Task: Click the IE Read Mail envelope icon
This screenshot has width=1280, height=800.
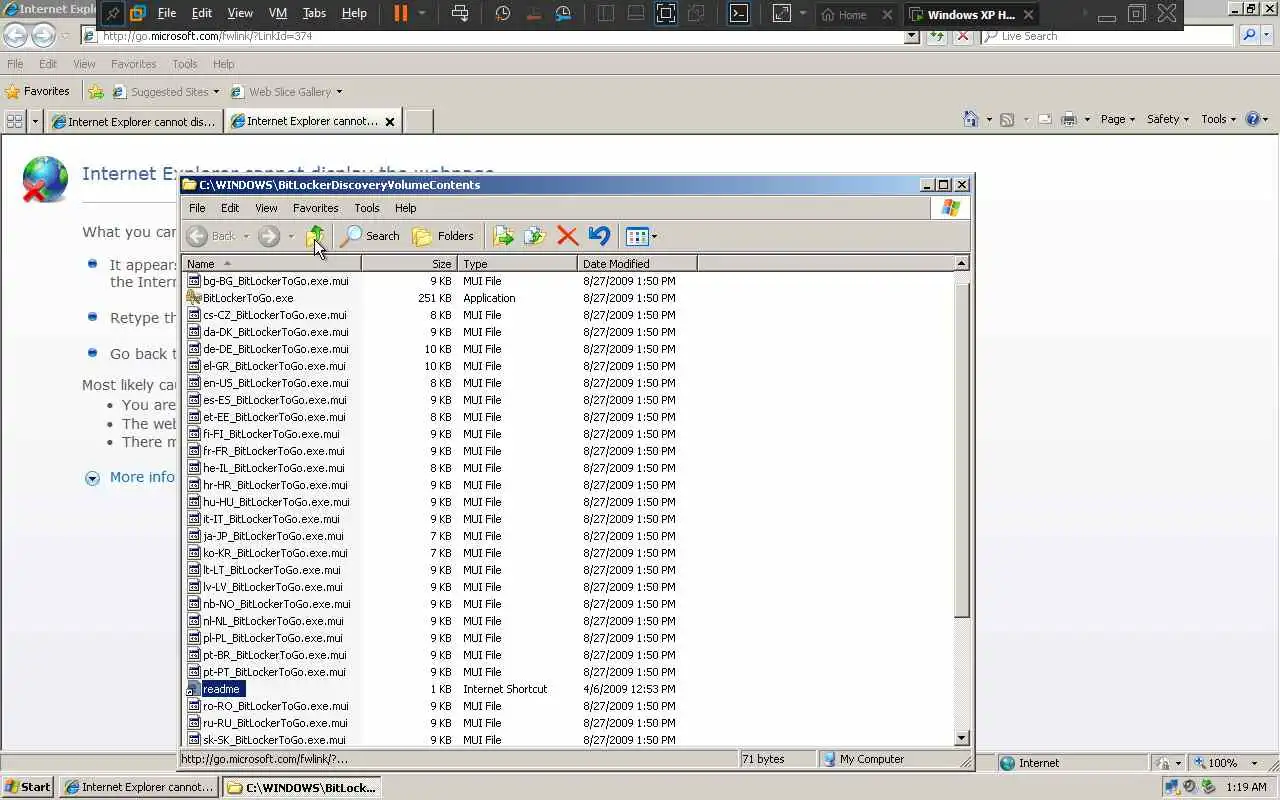Action: tap(1044, 119)
